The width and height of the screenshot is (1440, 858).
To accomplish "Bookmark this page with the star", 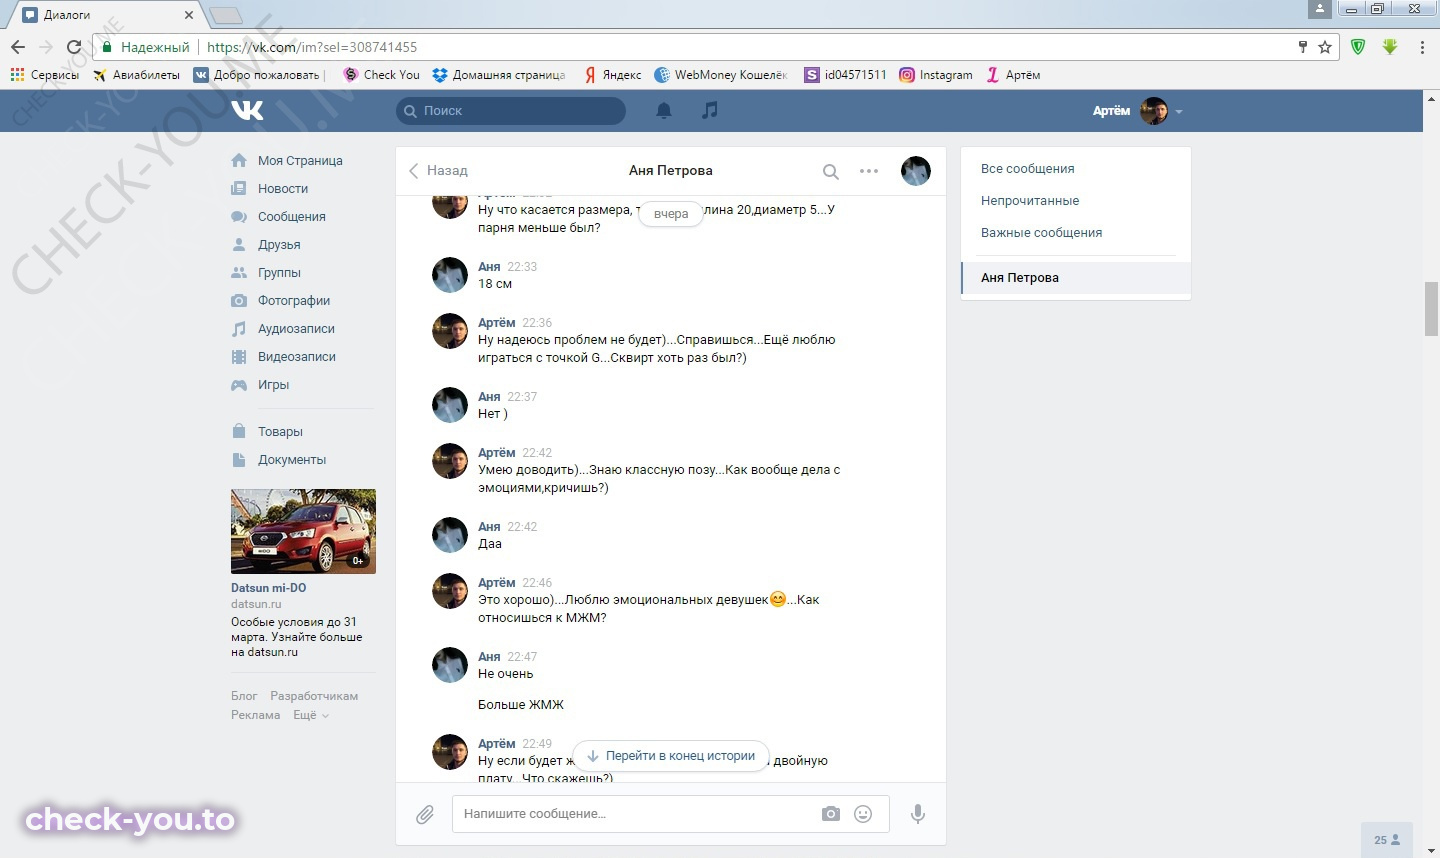I will pyautogui.click(x=1325, y=47).
